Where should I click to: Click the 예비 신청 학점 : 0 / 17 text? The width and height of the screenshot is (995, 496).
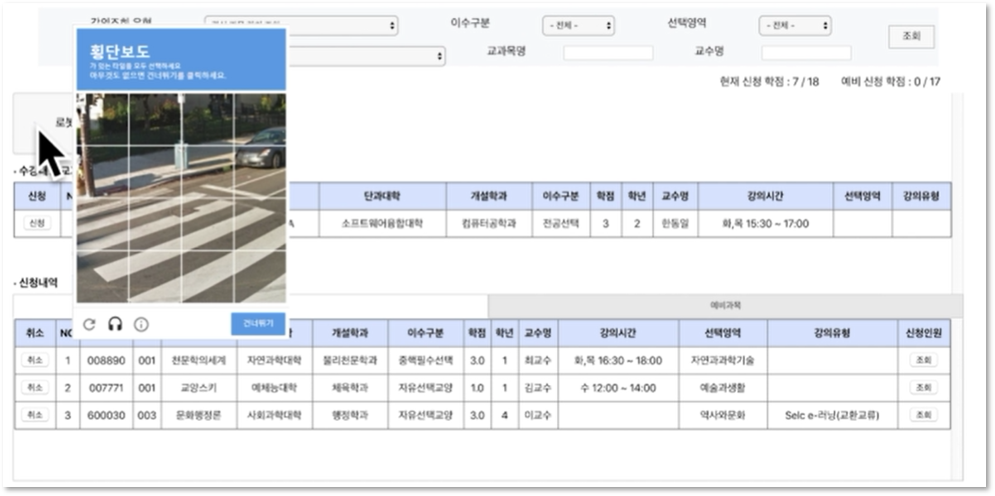coord(890,81)
